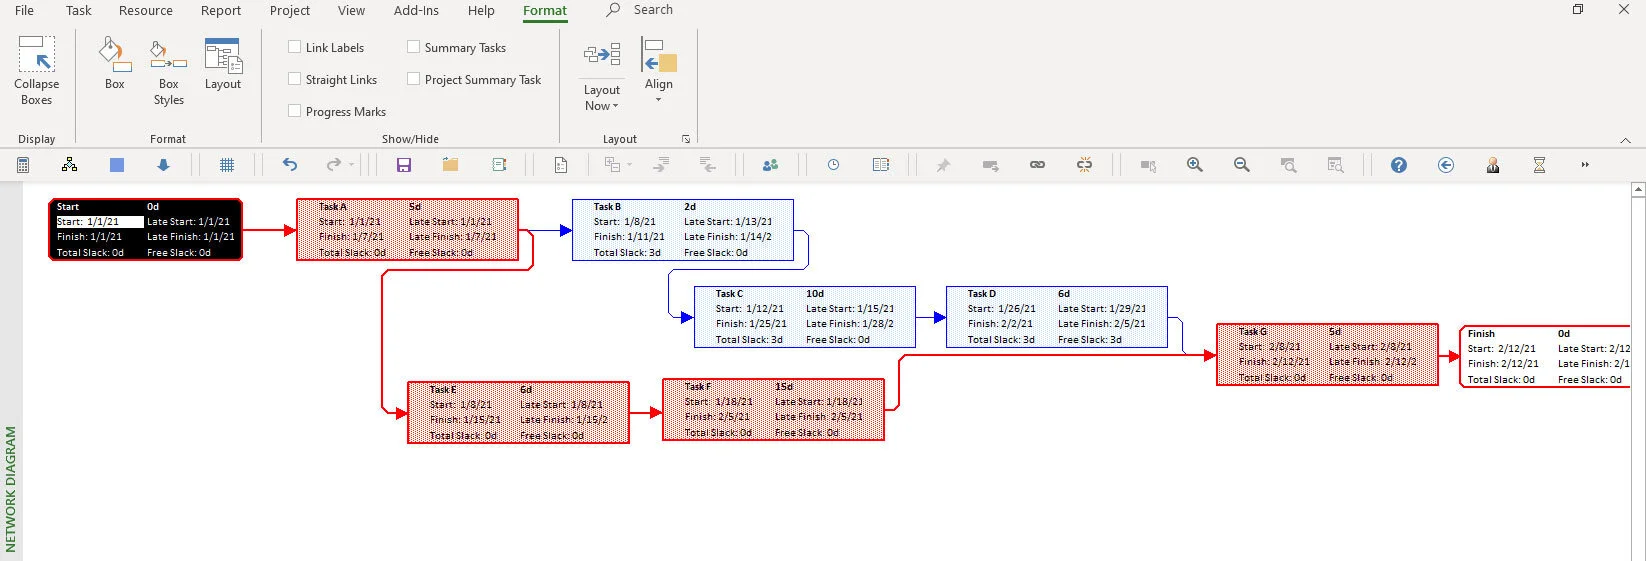Screen dimensions: 1646x561
Task: Click the pushpin icon in toolbar
Action: pos(943,165)
